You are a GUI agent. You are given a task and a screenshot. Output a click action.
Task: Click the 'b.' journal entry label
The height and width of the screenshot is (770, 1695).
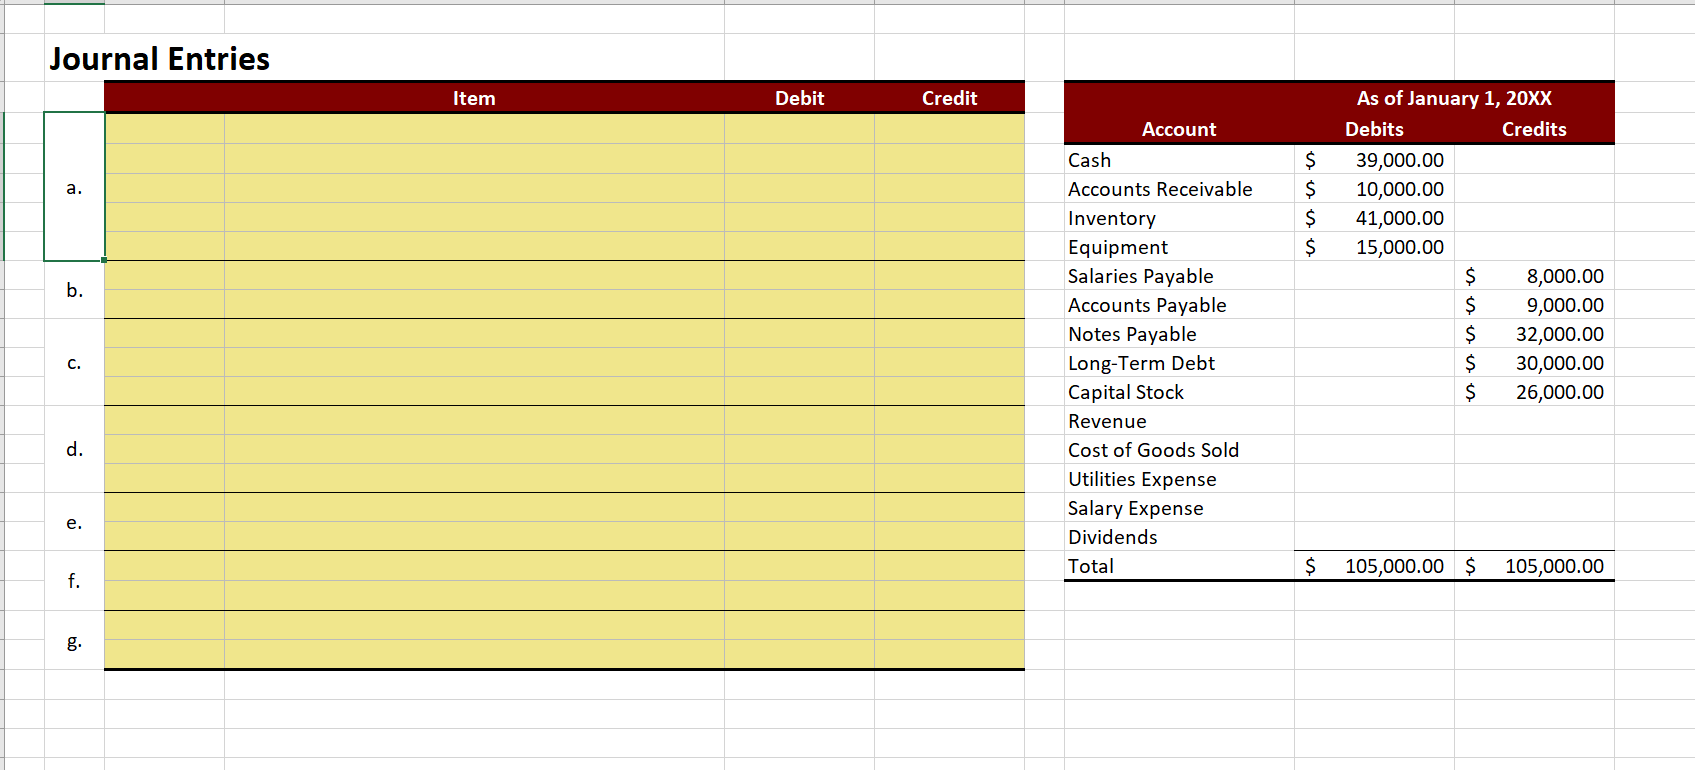click(74, 290)
